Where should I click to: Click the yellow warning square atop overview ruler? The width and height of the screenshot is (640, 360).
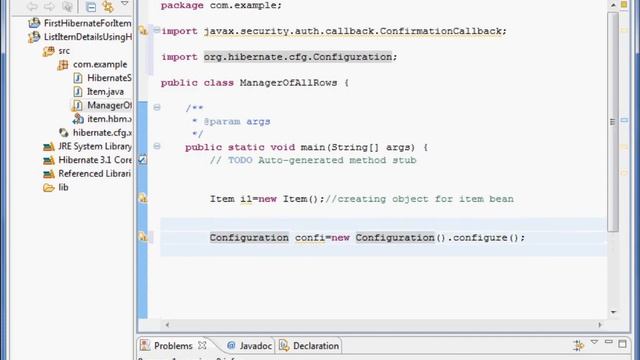[624, 4]
